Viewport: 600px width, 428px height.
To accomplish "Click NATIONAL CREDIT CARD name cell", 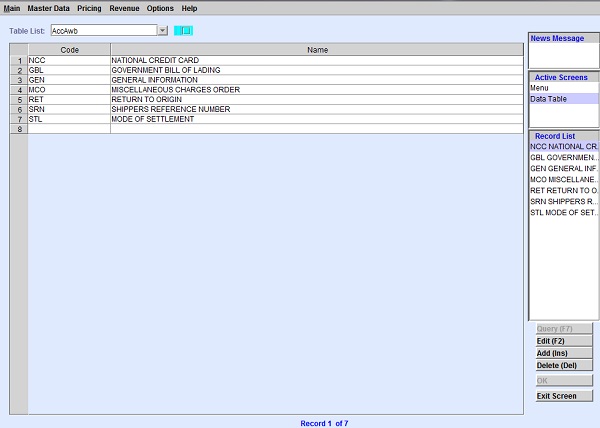I will point(317,60).
